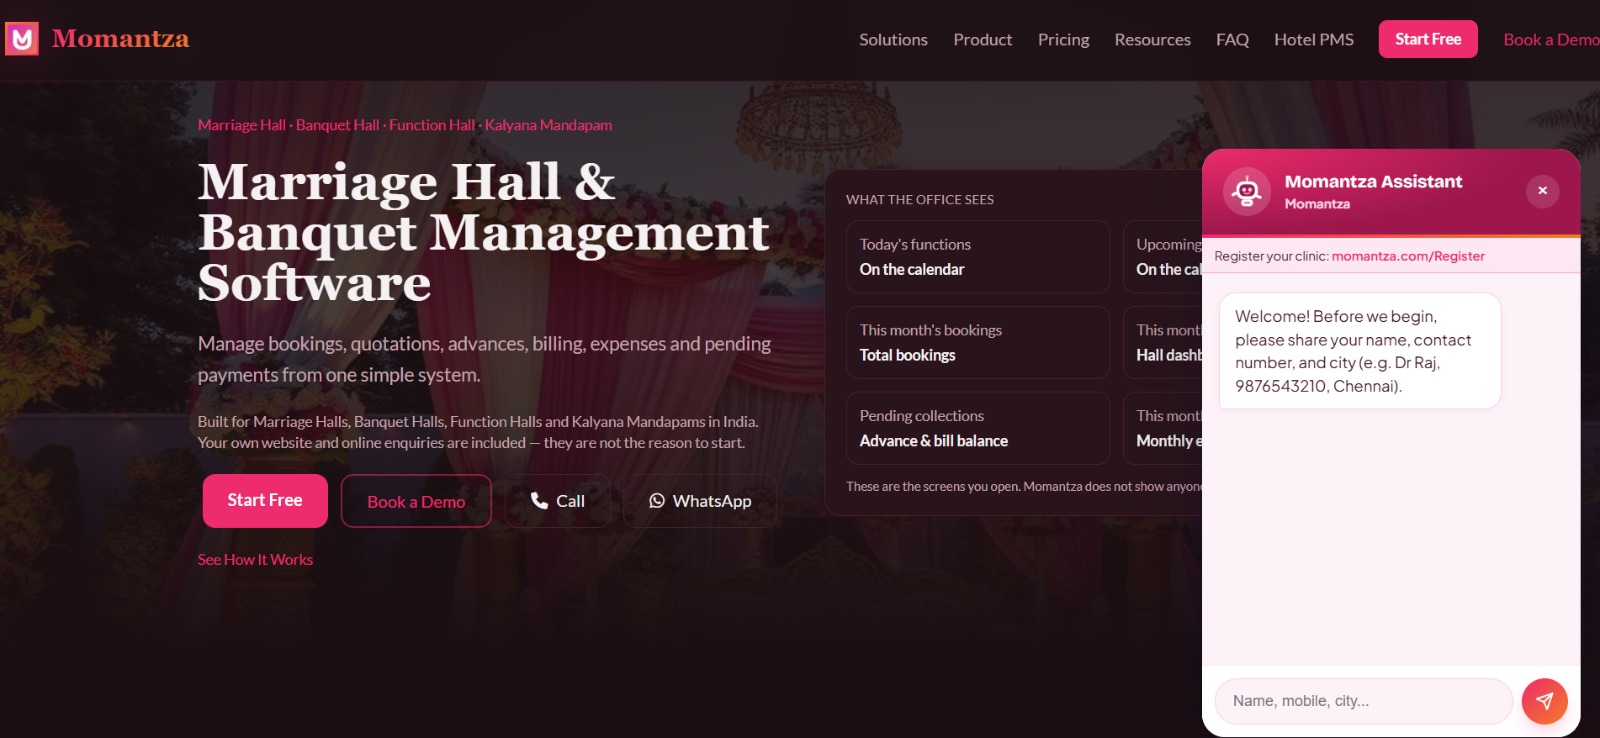Click the WhatsApp button
This screenshot has width=1600, height=738.
(700, 501)
